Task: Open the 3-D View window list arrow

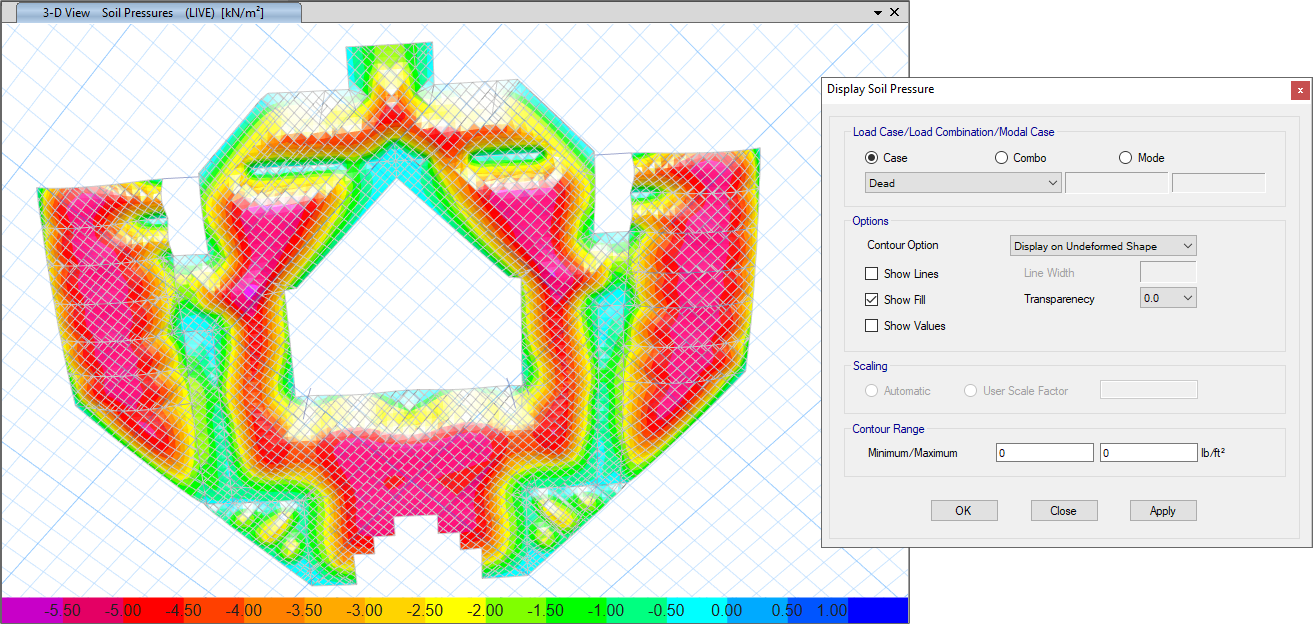Action: (x=877, y=12)
